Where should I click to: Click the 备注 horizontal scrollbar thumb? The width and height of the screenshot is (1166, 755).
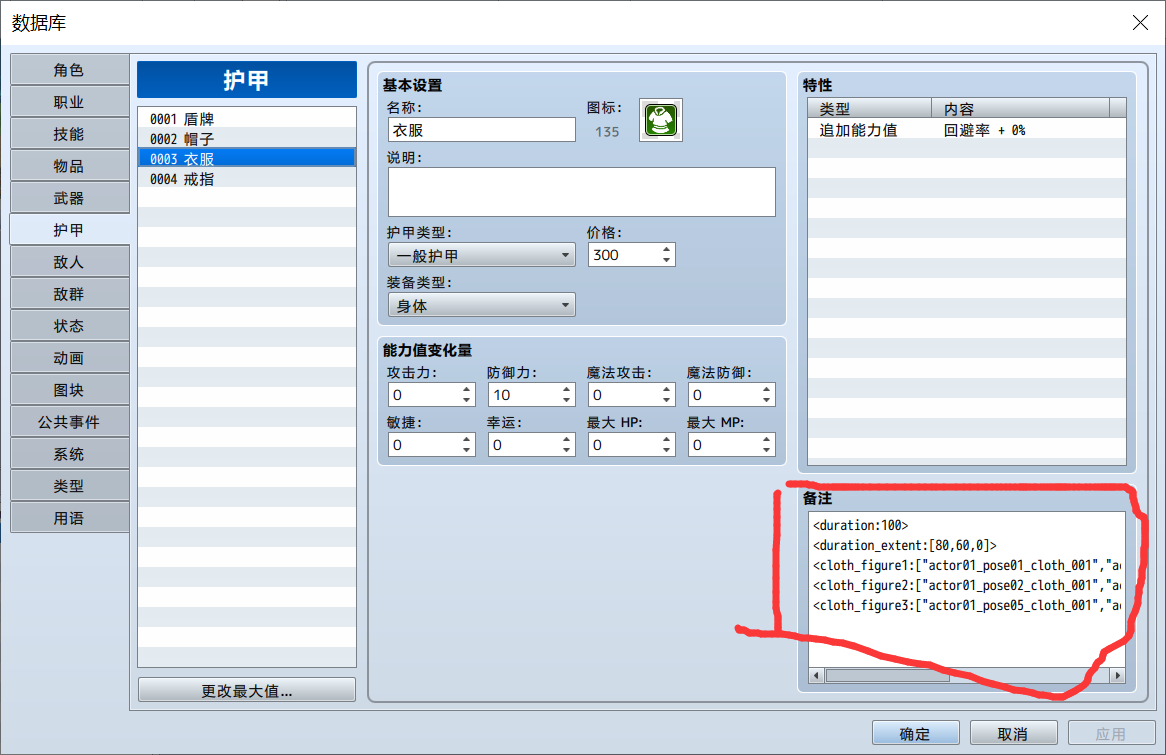pos(888,675)
